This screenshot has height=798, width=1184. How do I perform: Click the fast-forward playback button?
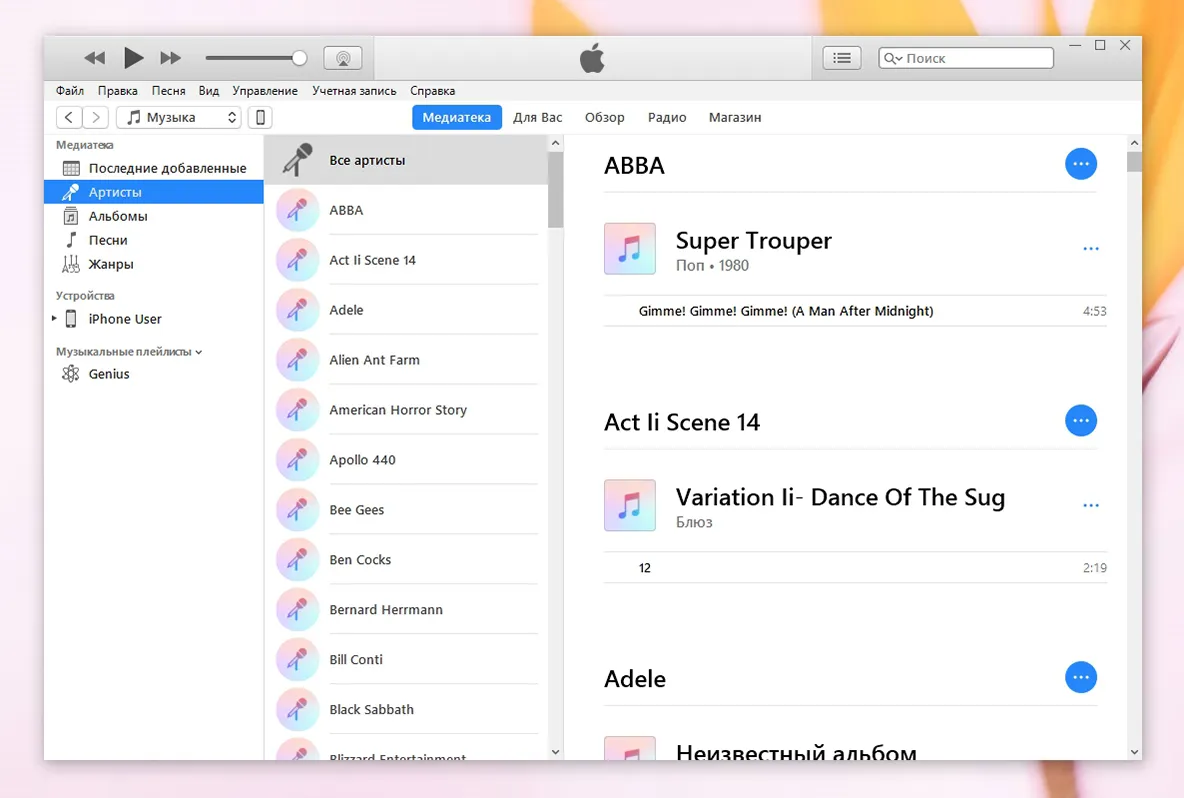coord(171,58)
